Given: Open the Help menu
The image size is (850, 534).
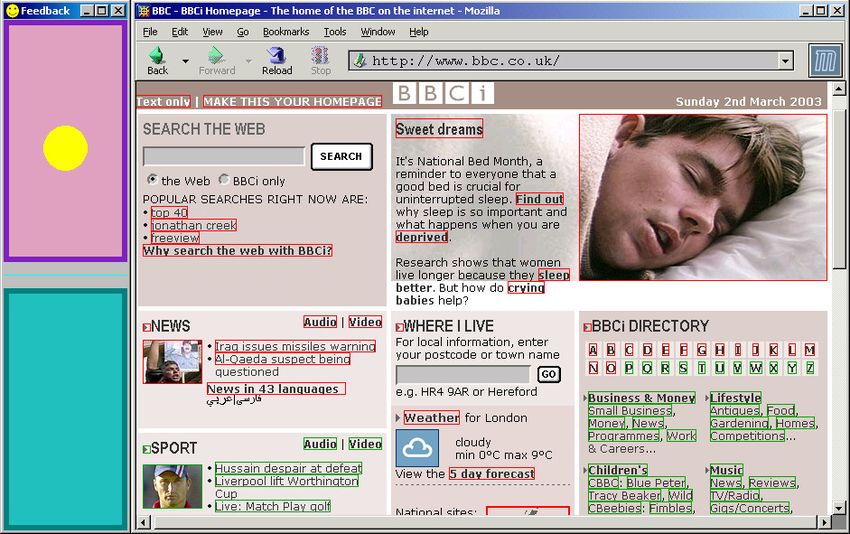Looking at the screenshot, I should point(418,32).
